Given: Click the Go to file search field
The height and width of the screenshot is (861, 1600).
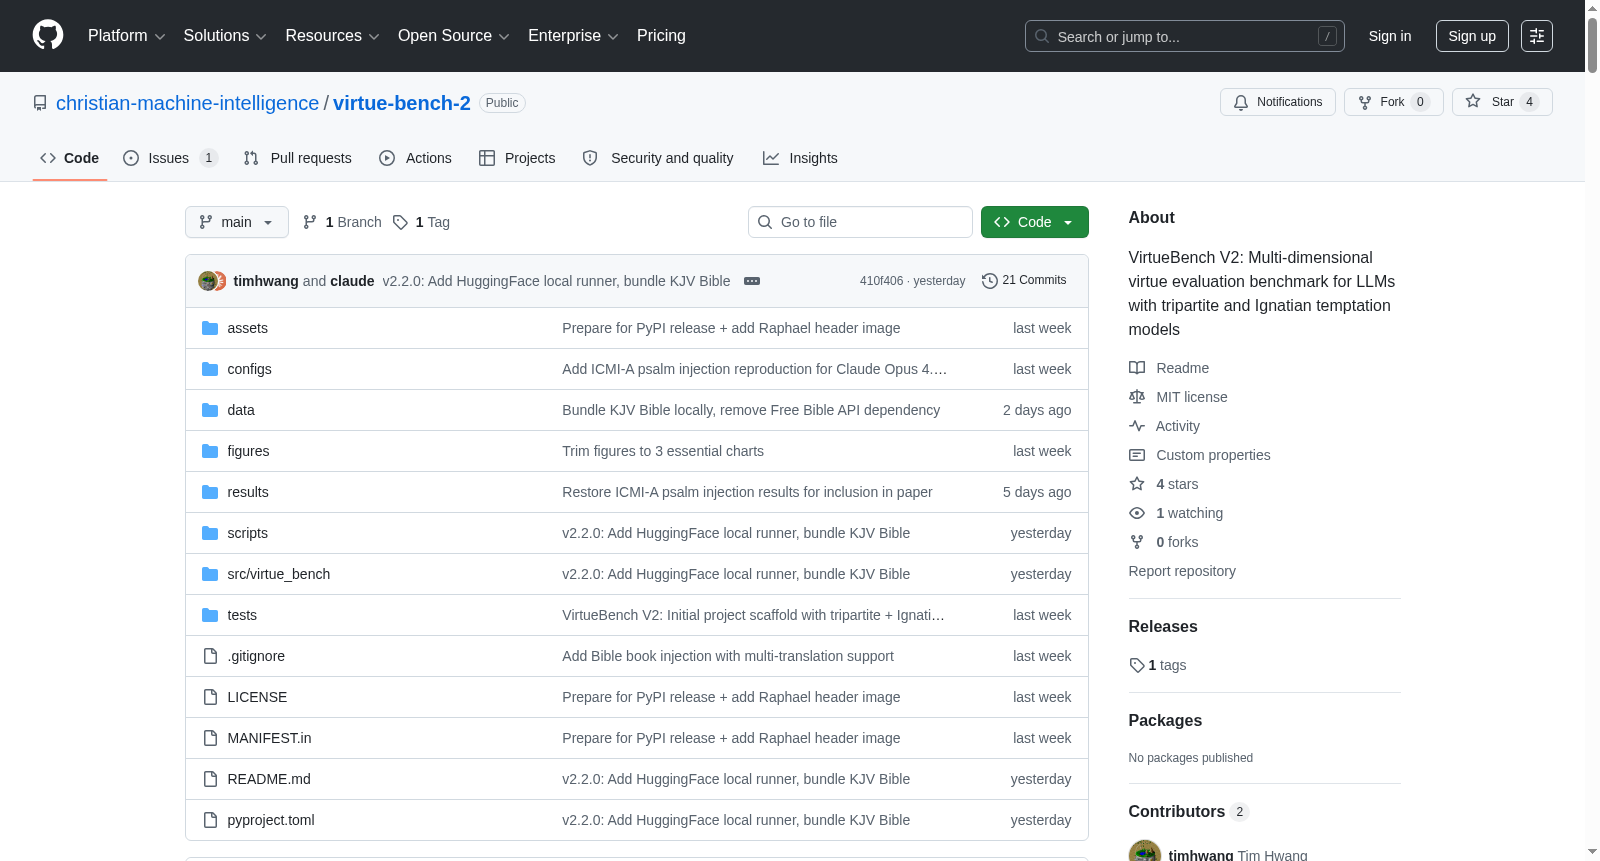Looking at the screenshot, I should pyautogui.click(x=860, y=222).
